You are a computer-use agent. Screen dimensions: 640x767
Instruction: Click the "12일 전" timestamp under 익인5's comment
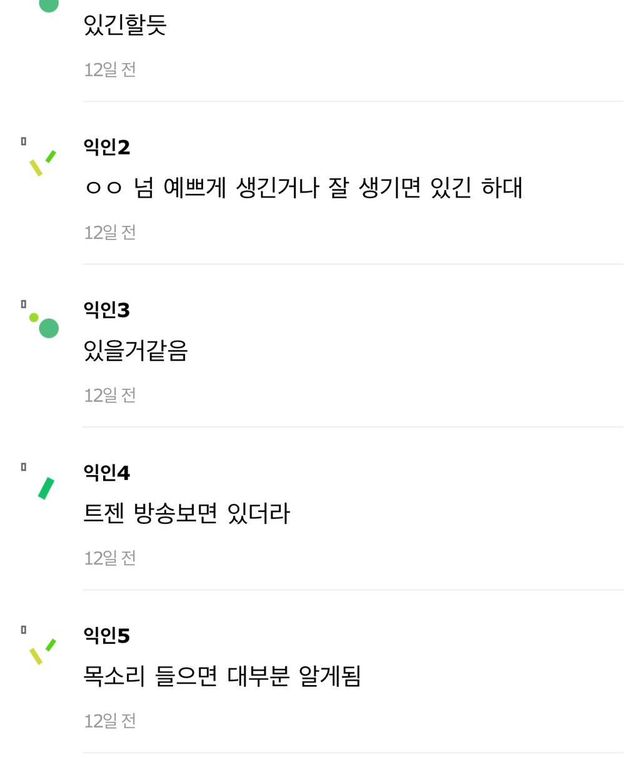(x=110, y=721)
